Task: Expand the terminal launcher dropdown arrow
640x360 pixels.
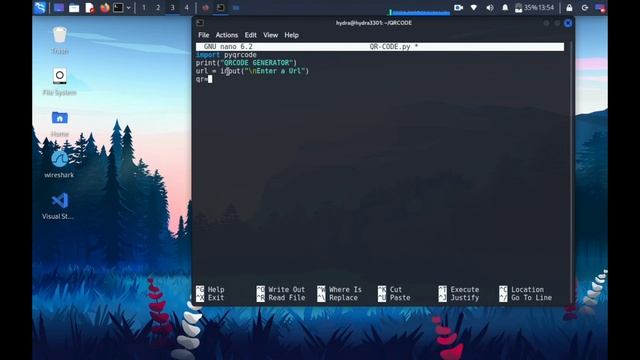Action: [129, 7]
